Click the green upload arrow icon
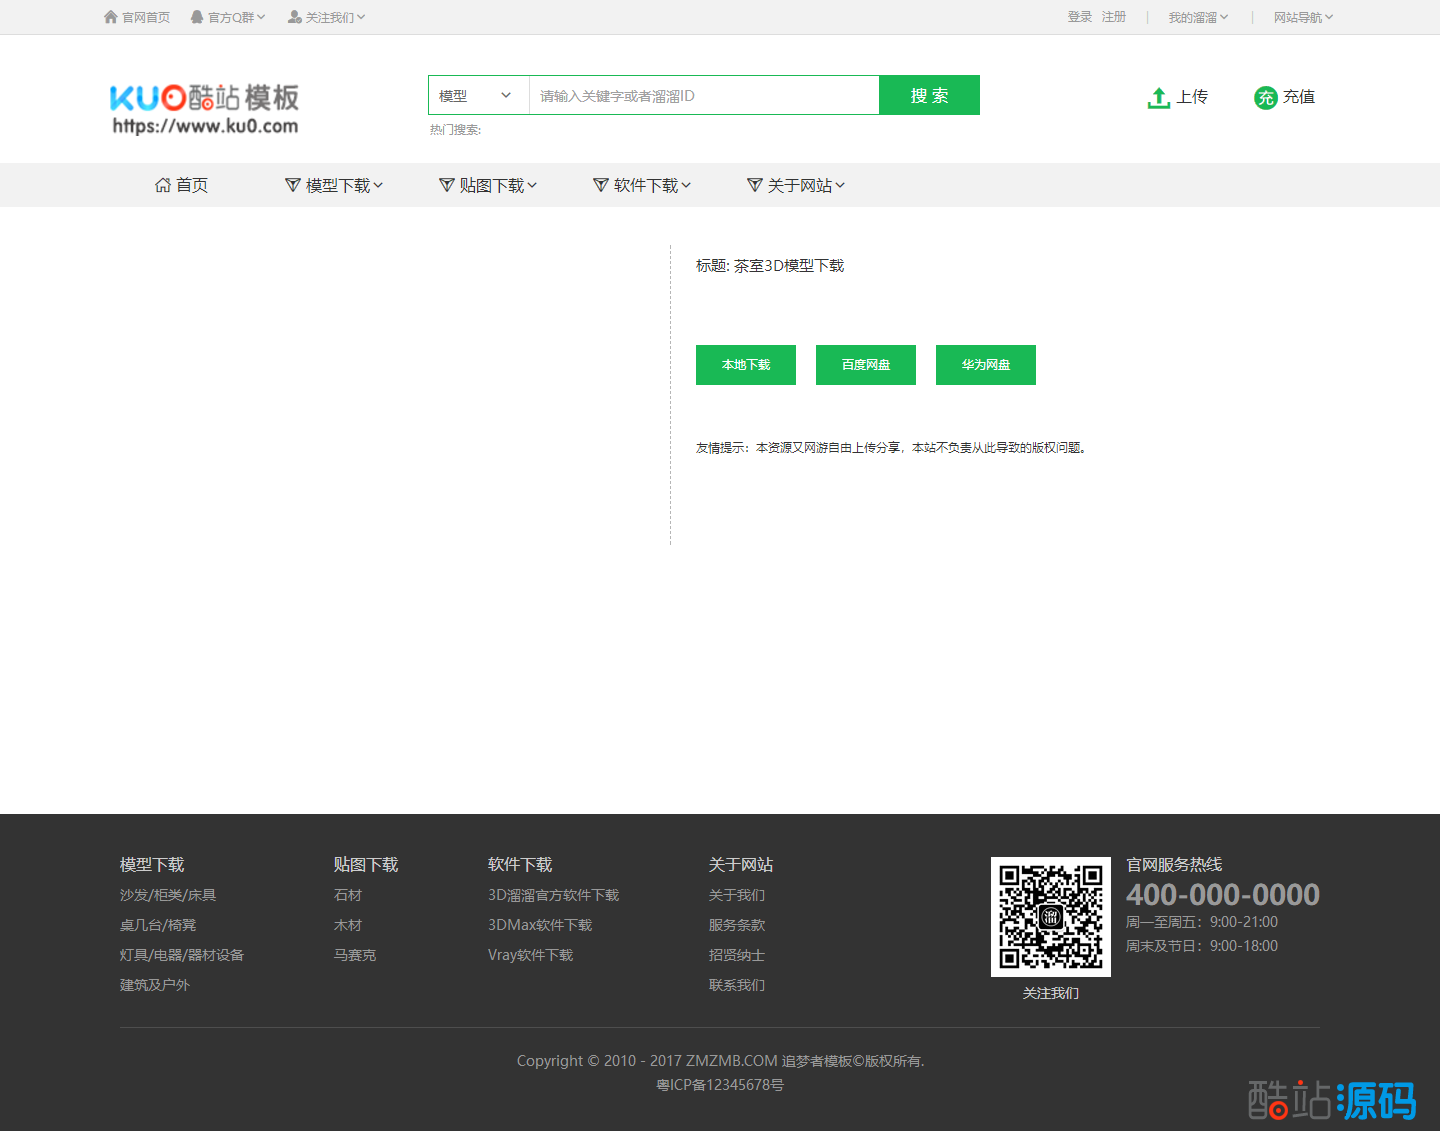This screenshot has width=1440, height=1131. pyautogui.click(x=1158, y=97)
